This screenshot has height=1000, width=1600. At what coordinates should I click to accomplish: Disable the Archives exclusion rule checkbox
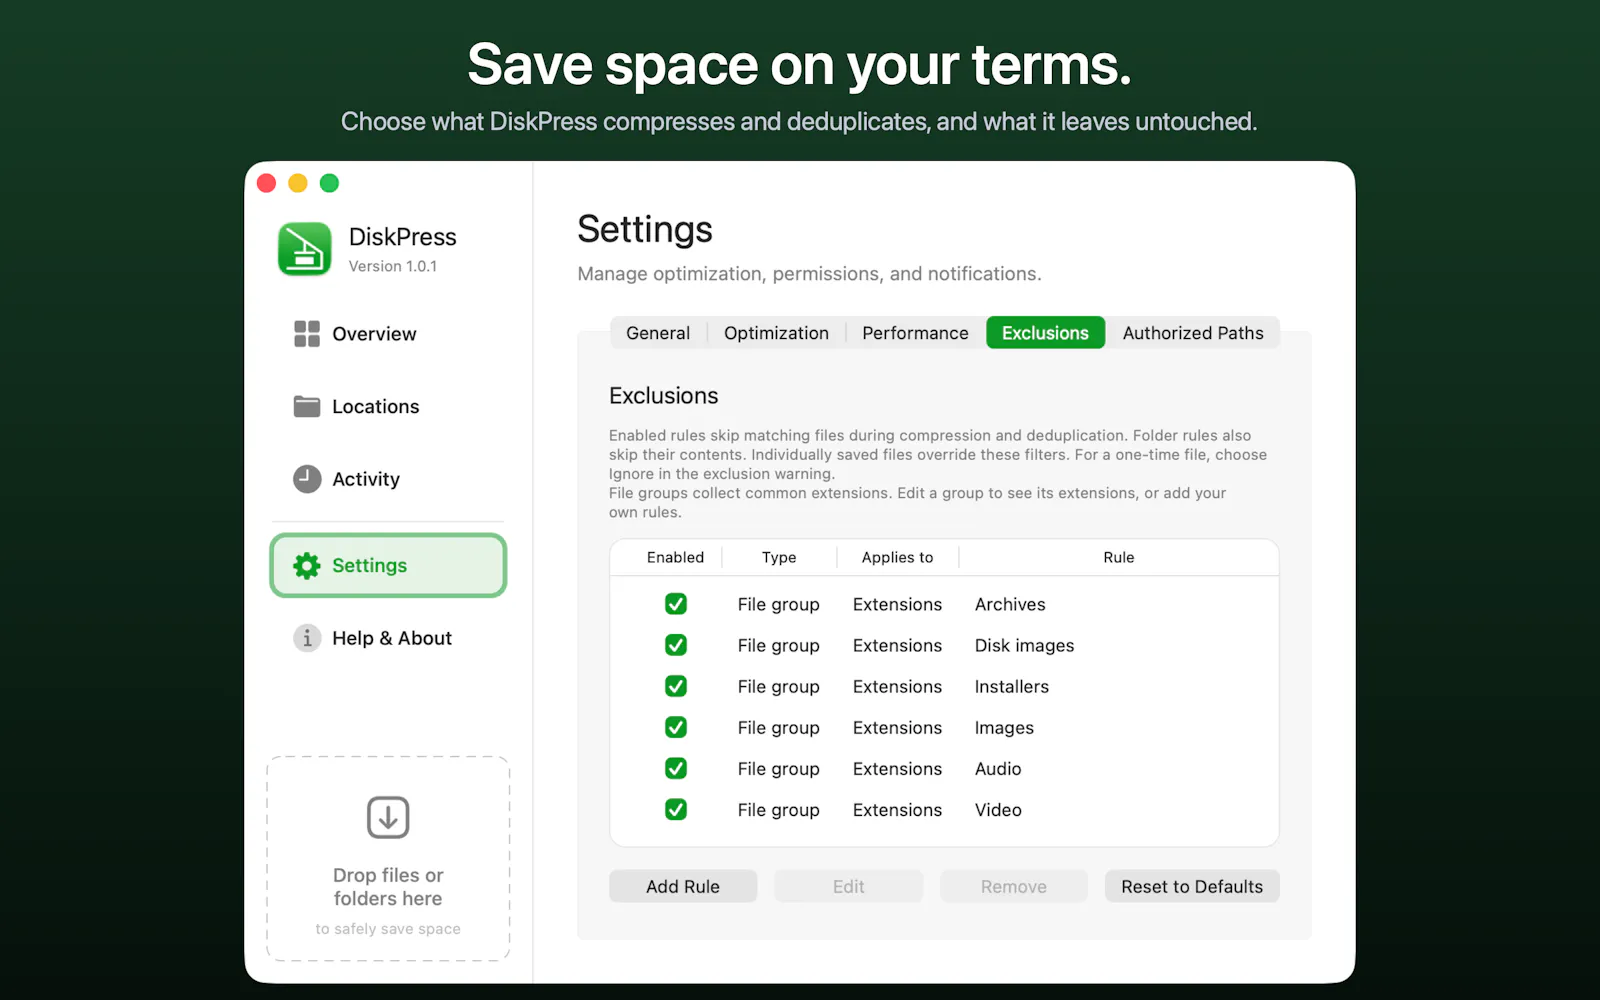676,604
